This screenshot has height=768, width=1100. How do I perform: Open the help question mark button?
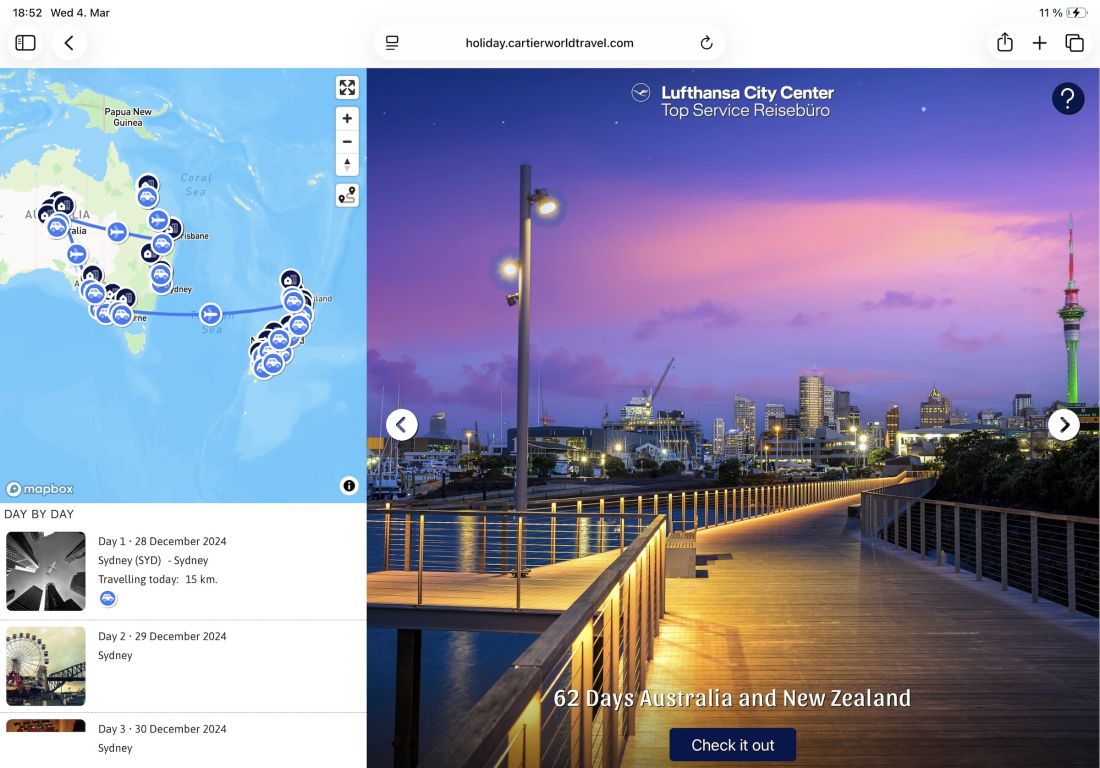point(1068,98)
